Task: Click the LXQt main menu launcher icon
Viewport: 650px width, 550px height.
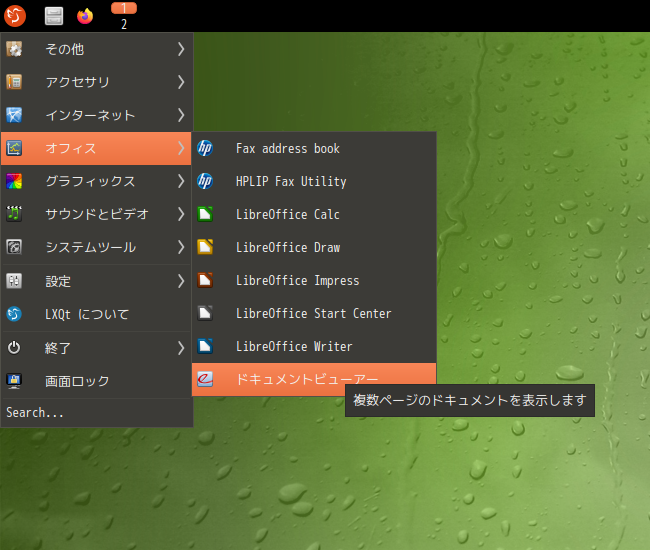Action: pos(15,16)
